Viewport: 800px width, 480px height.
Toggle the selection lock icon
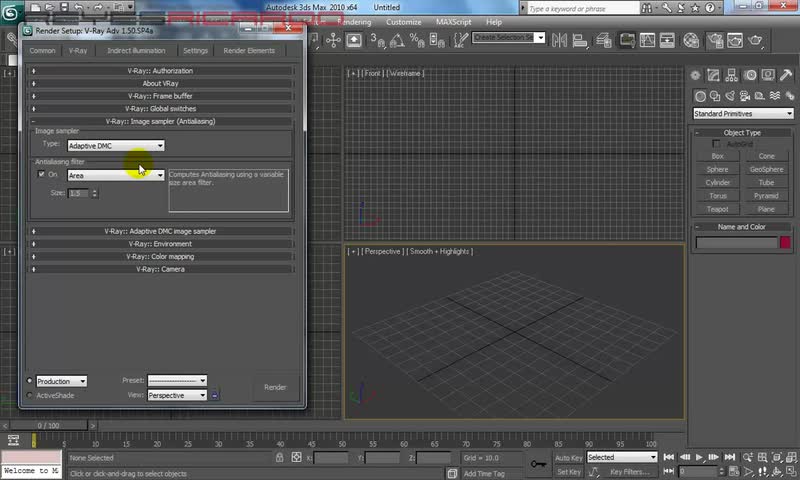coord(280,458)
